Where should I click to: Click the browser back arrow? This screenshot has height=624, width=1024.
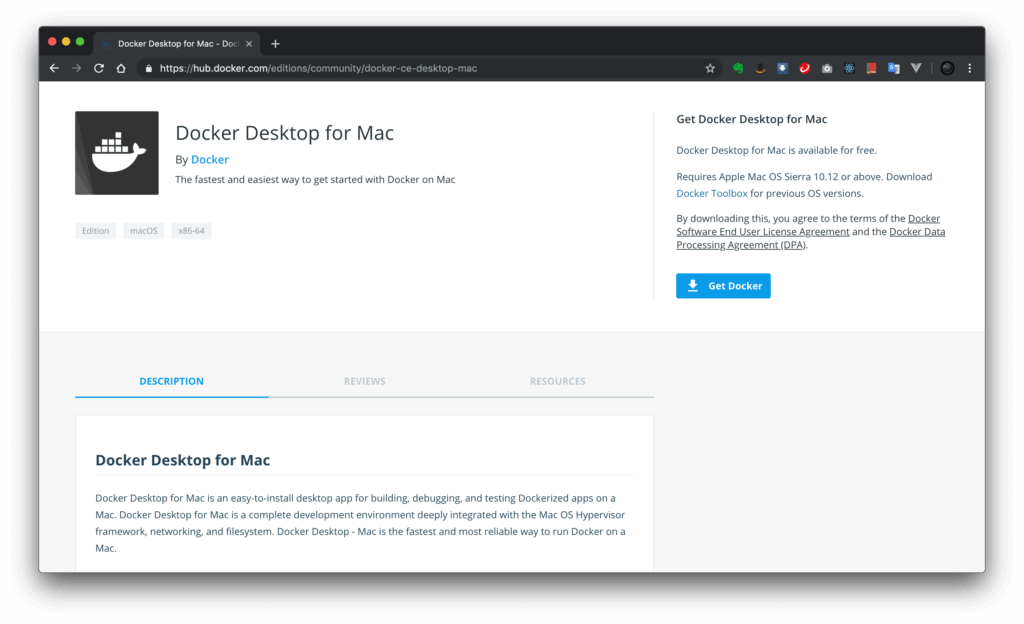point(54,68)
